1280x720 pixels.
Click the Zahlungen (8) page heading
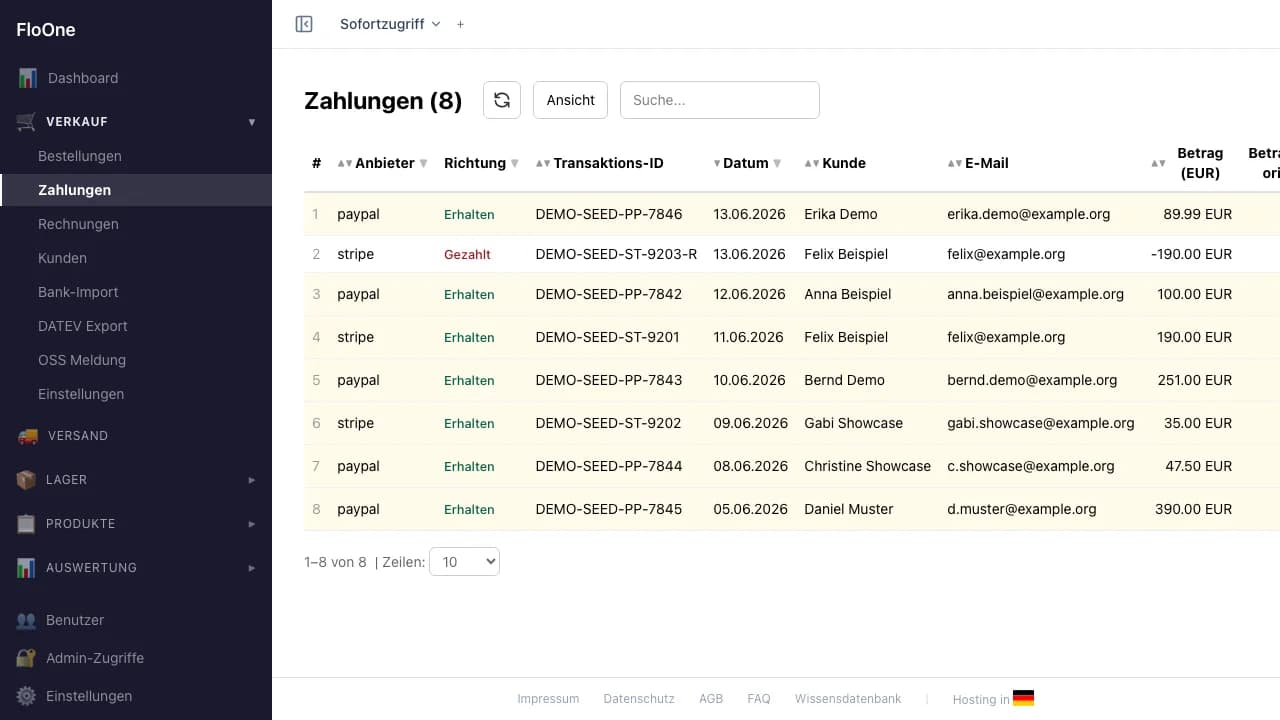click(383, 101)
